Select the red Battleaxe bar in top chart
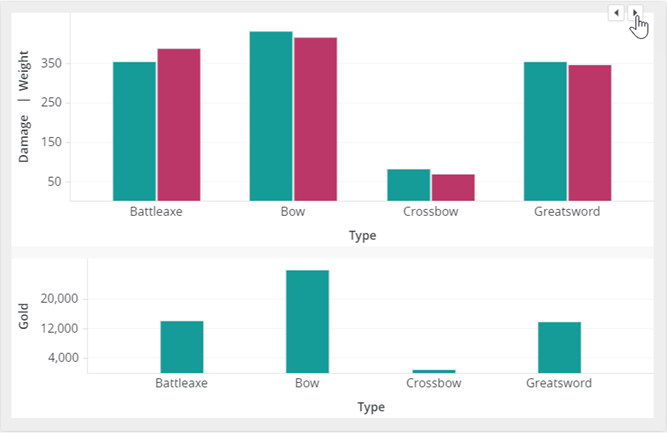667x433 pixels. pos(178,125)
